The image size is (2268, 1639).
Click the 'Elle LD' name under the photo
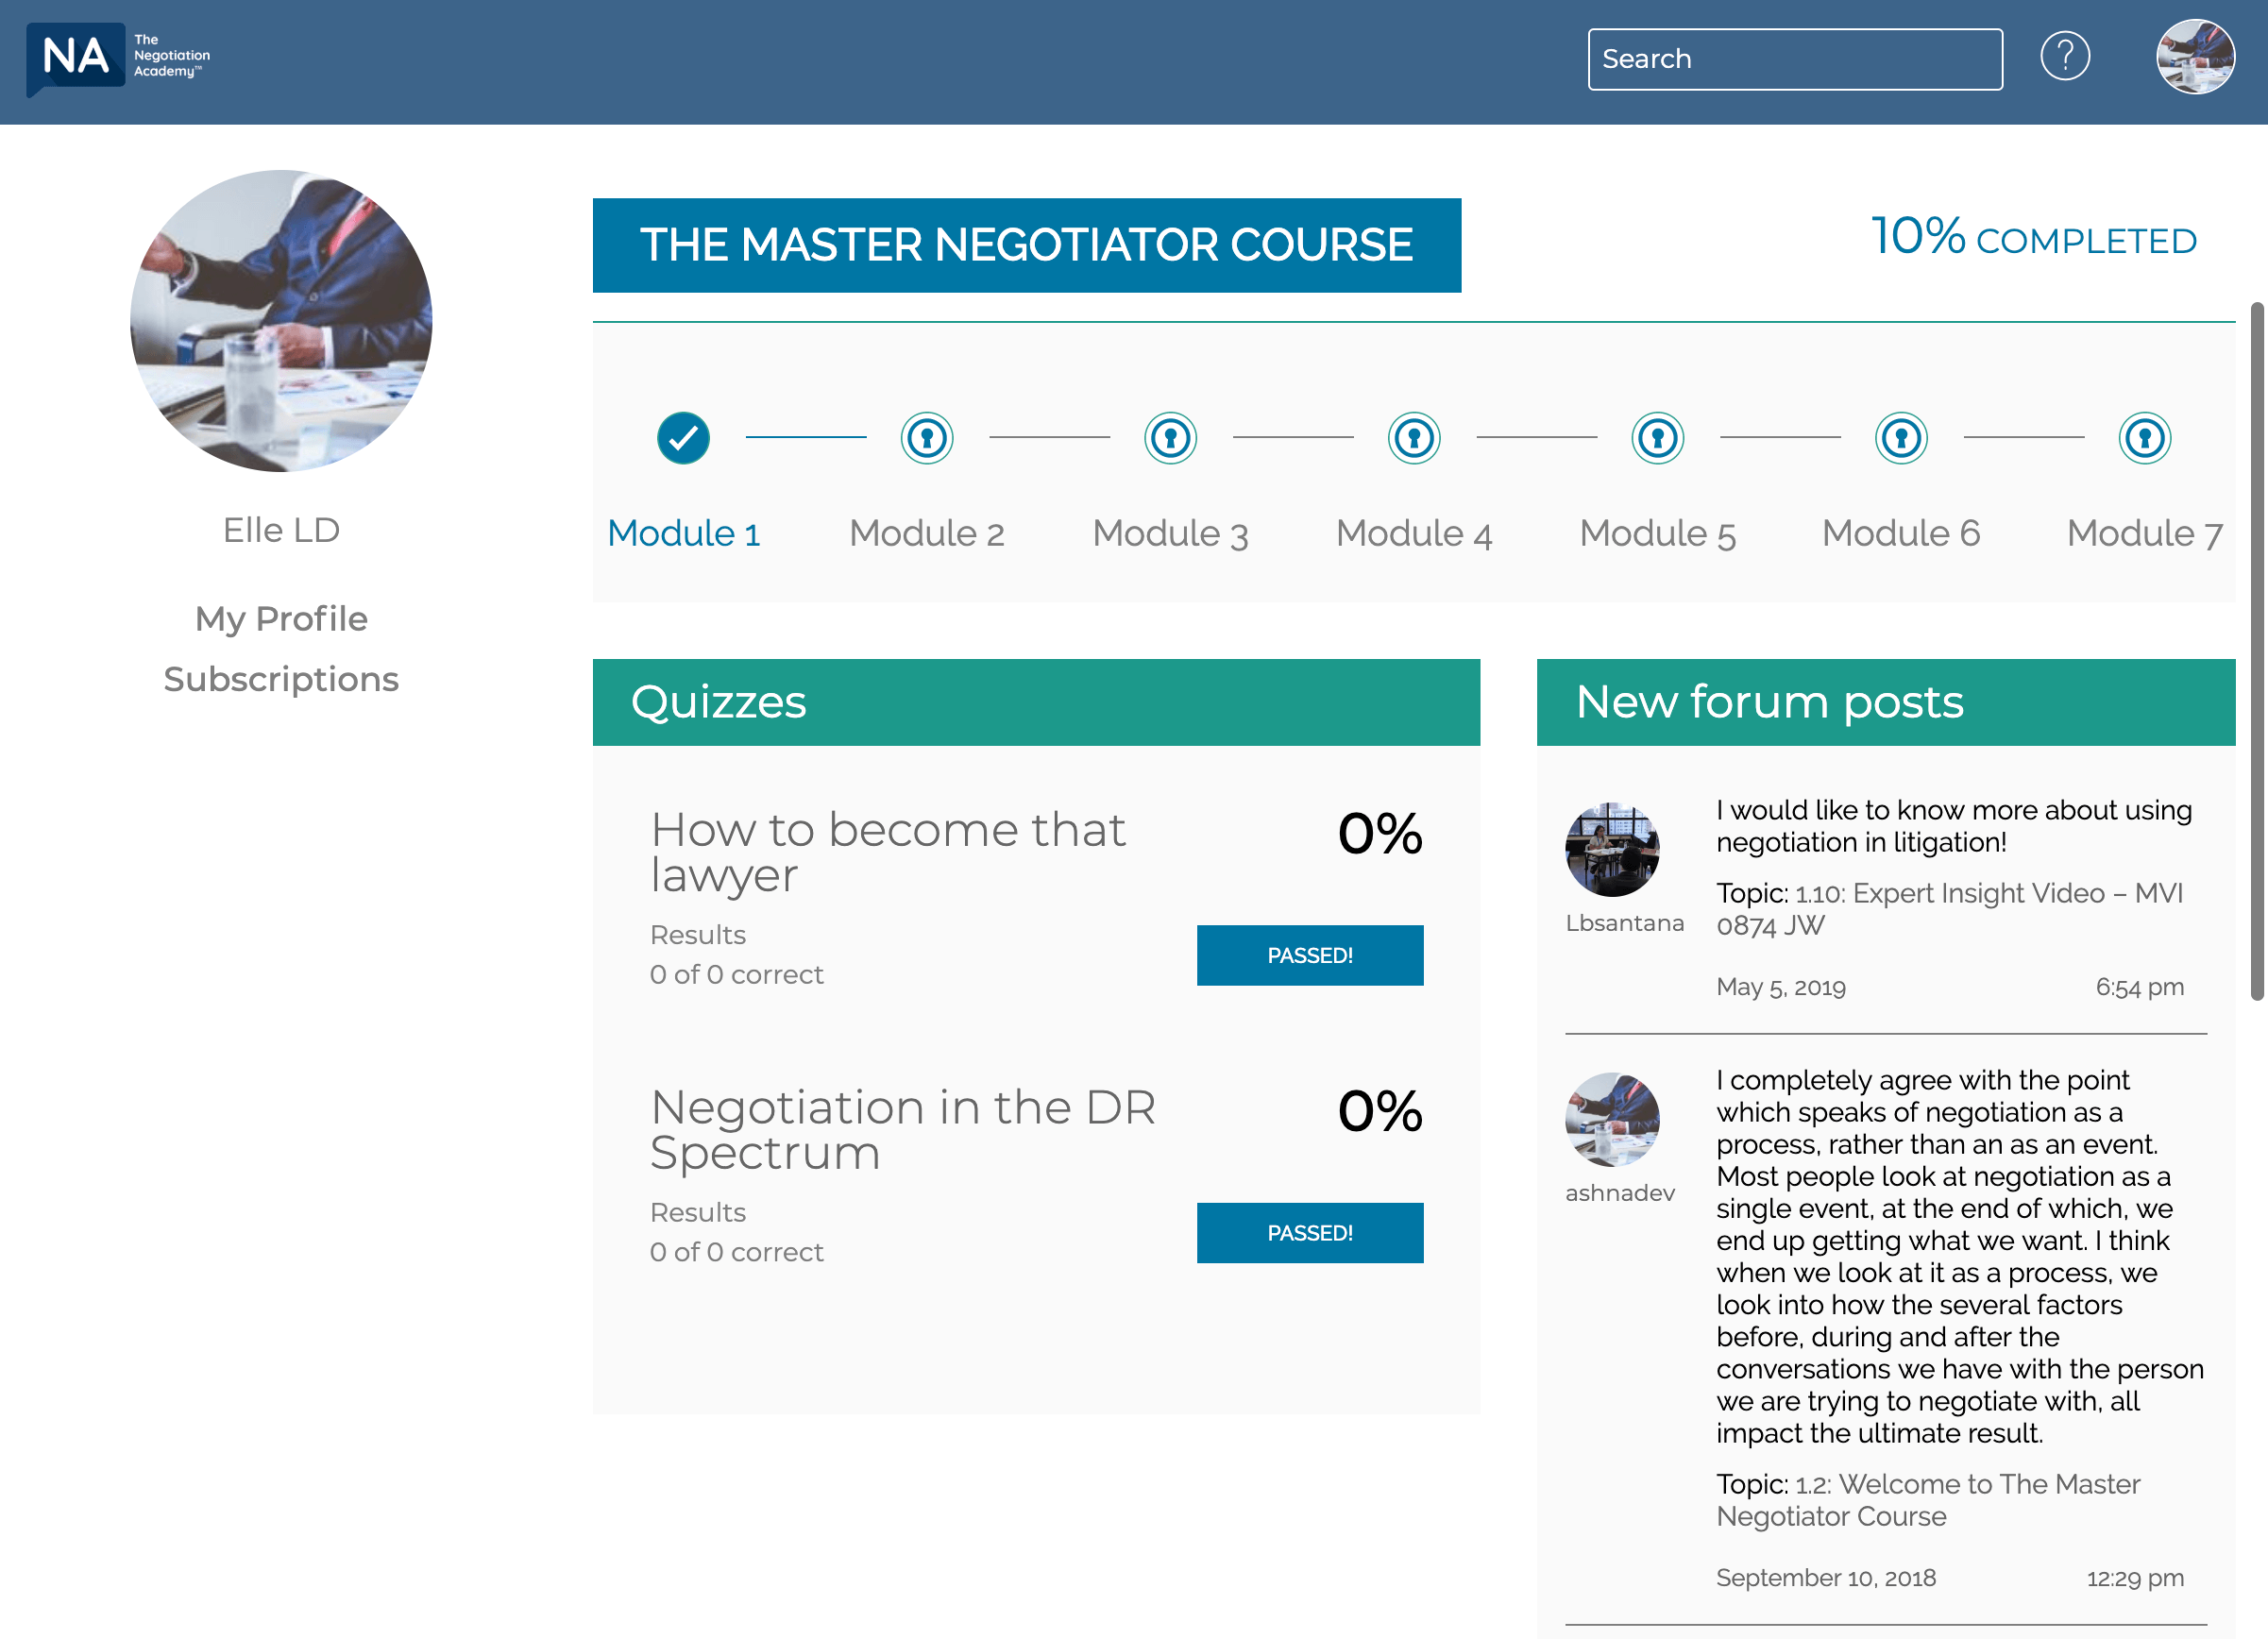(x=281, y=530)
